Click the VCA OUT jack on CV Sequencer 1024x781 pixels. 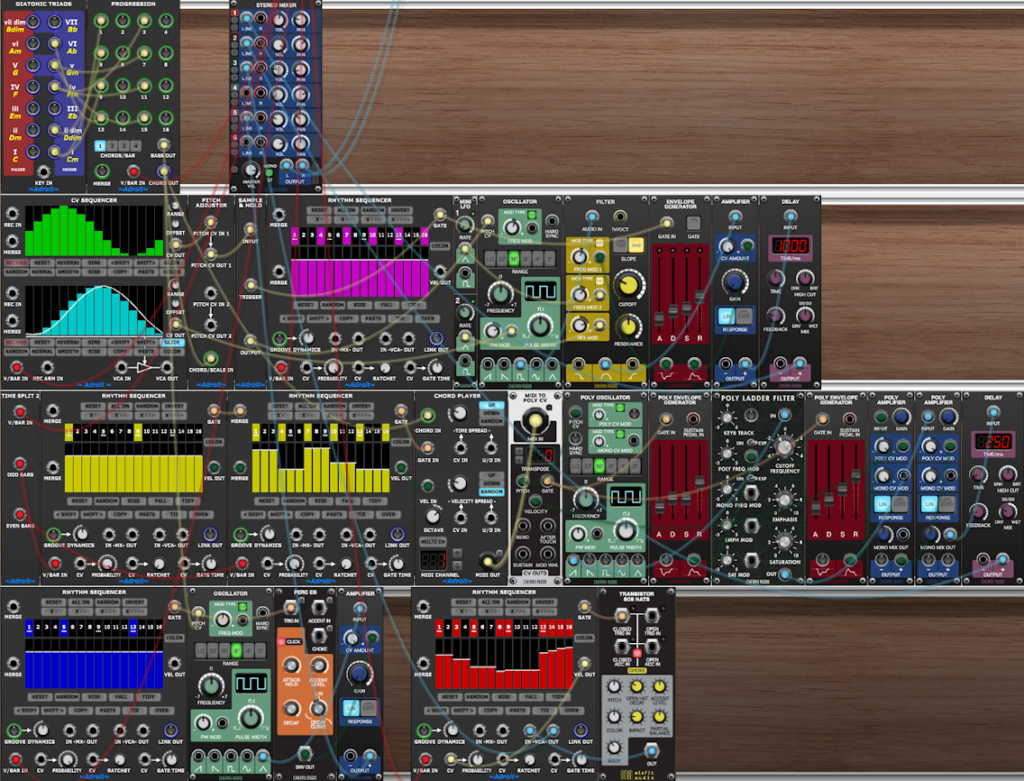pyautogui.click(x=167, y=367)
